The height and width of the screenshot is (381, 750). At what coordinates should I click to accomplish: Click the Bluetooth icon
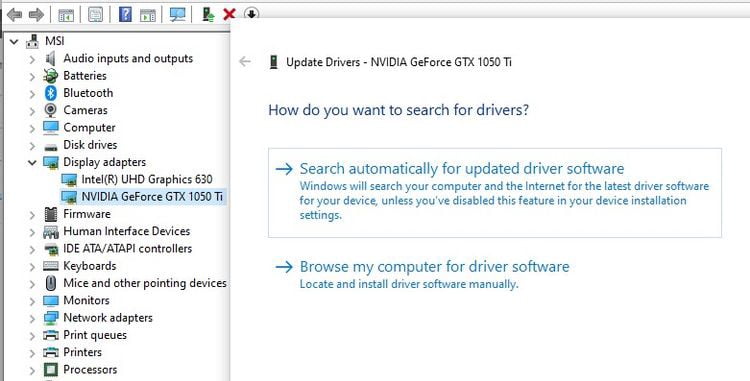click(51, 93)
